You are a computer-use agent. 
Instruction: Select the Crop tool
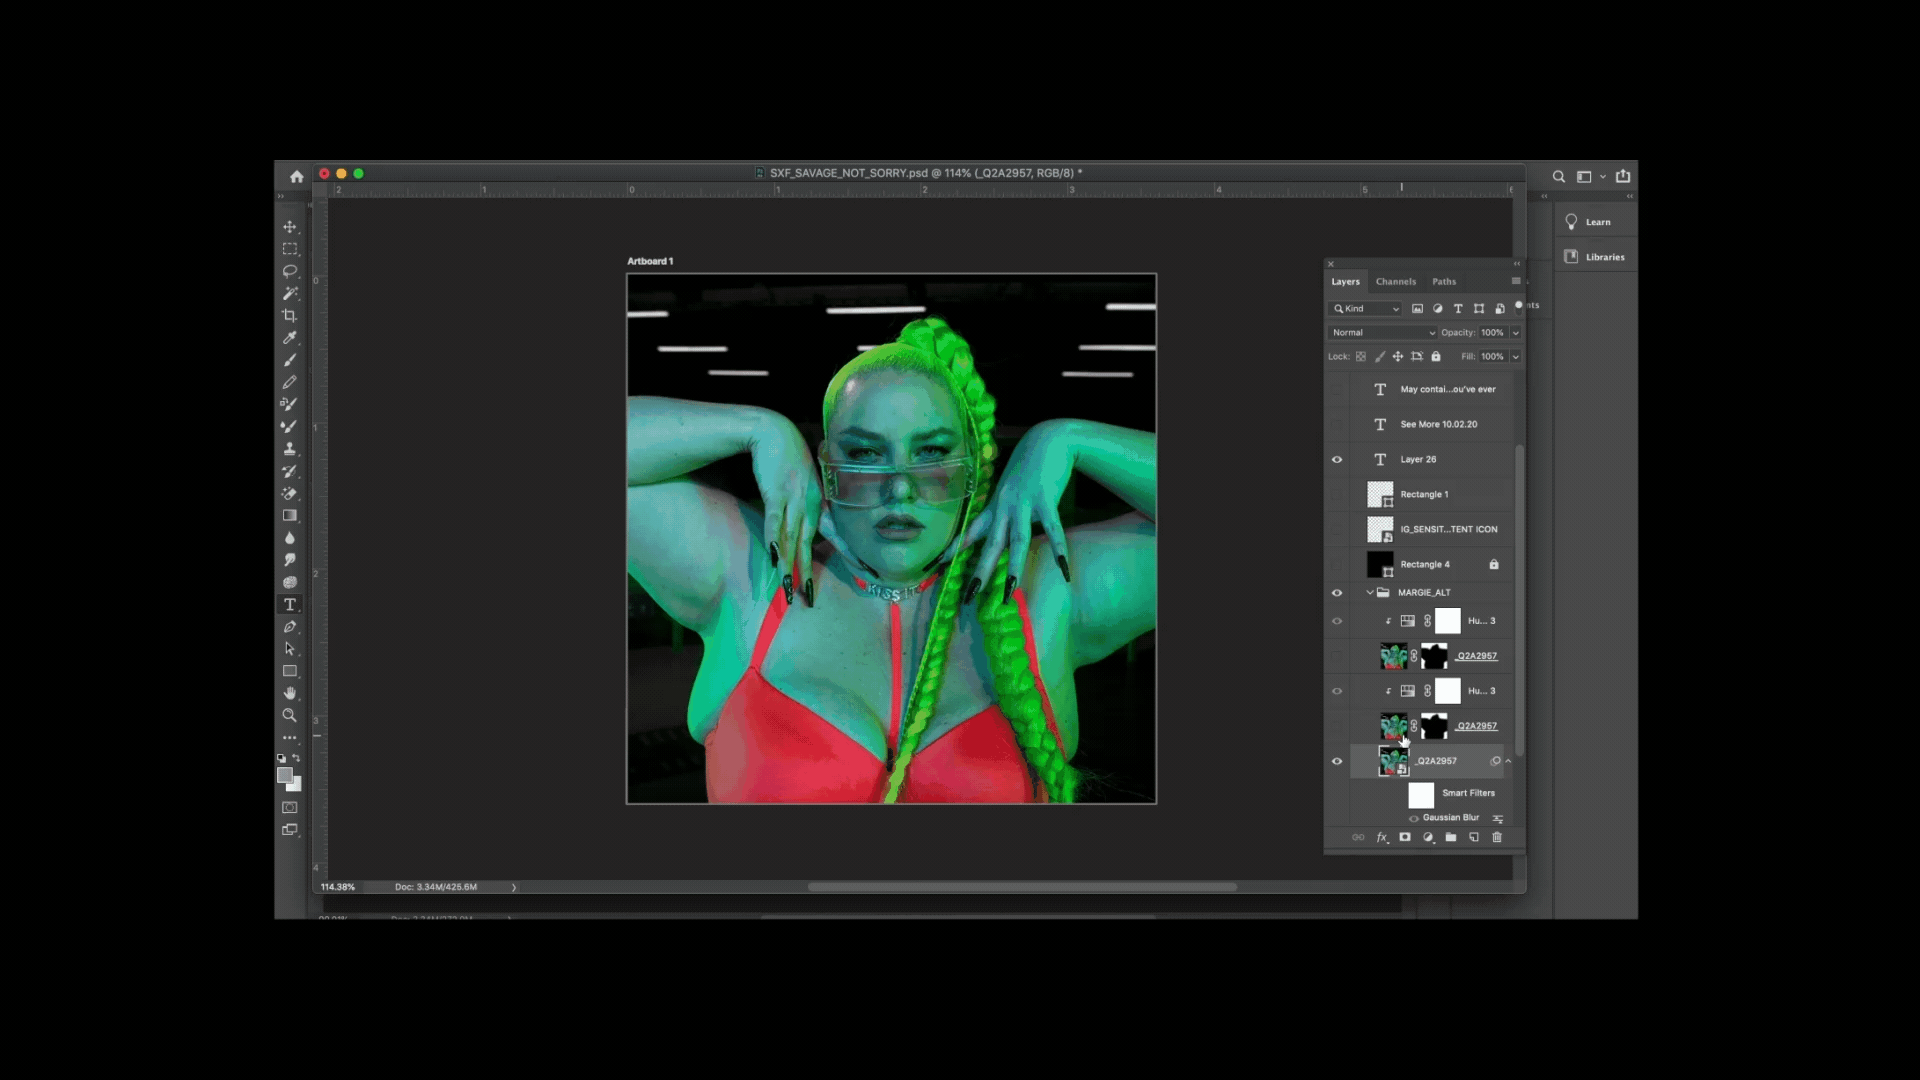click(289, 316)
